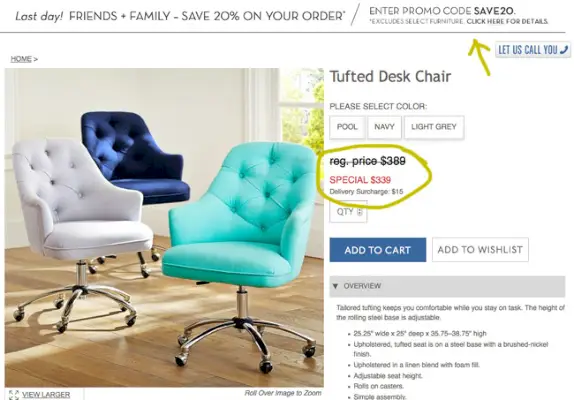Collapse the Overview section triangle
The image size is (574, 400).
335,286
